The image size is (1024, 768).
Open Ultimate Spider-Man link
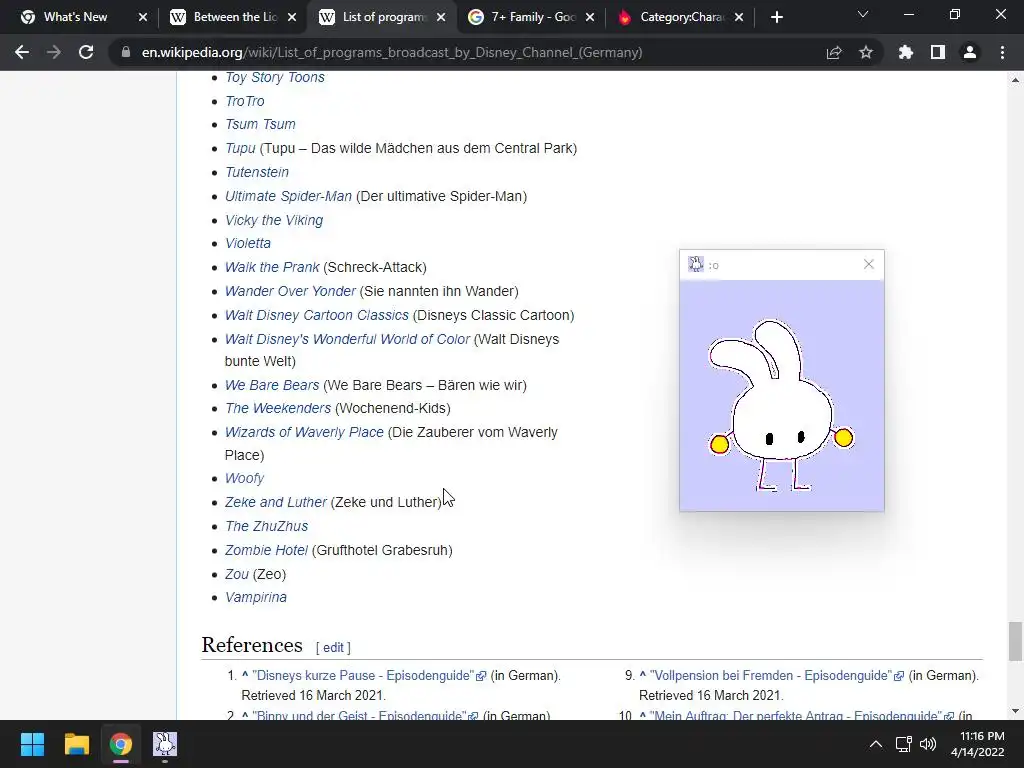coord(288,196)
